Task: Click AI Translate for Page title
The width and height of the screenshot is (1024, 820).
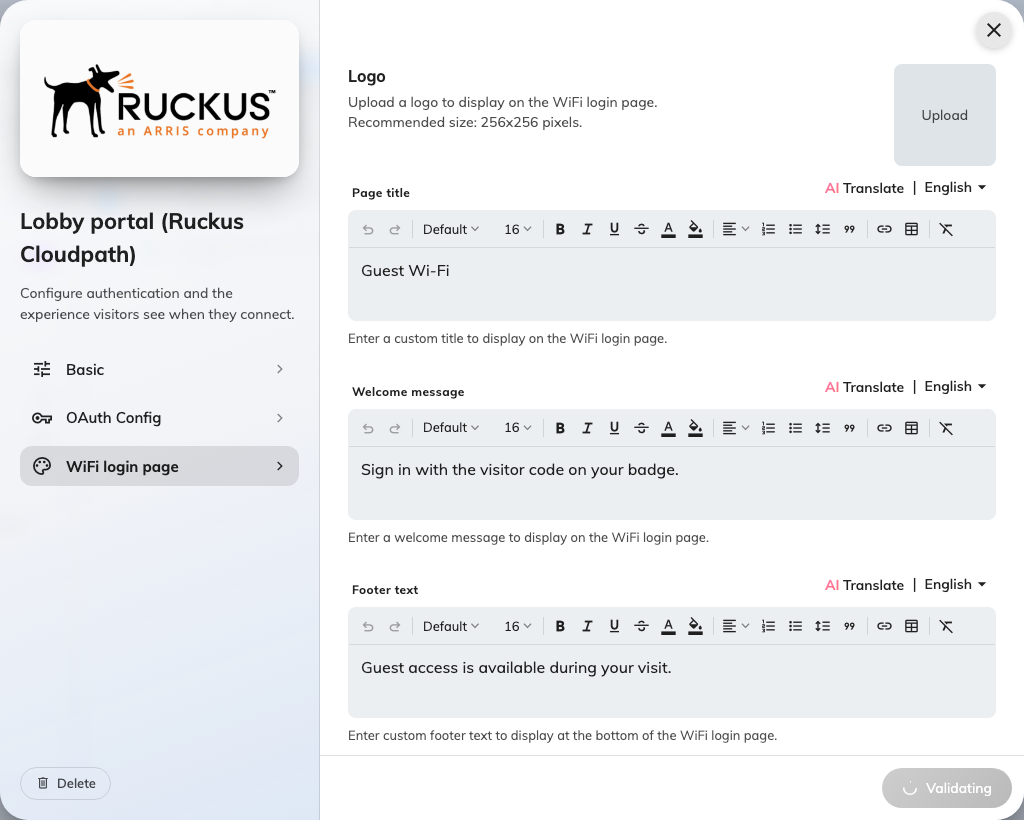Action: click(x=864, y=188)
